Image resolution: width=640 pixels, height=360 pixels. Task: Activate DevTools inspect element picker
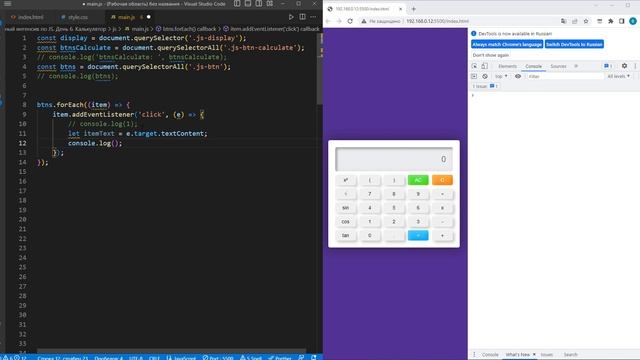click(x=474, y=66)
